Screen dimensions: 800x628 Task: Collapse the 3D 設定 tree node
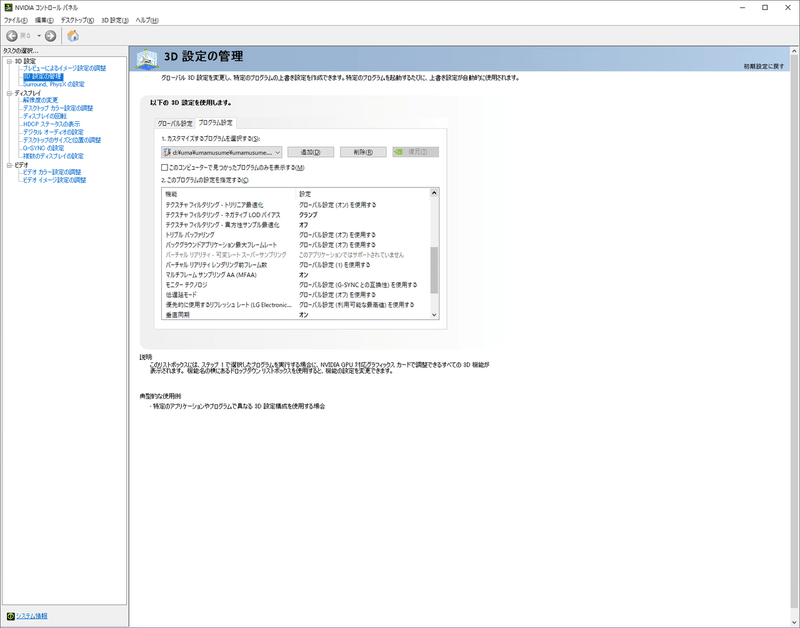pyautogui.click(x=9, y=61)
